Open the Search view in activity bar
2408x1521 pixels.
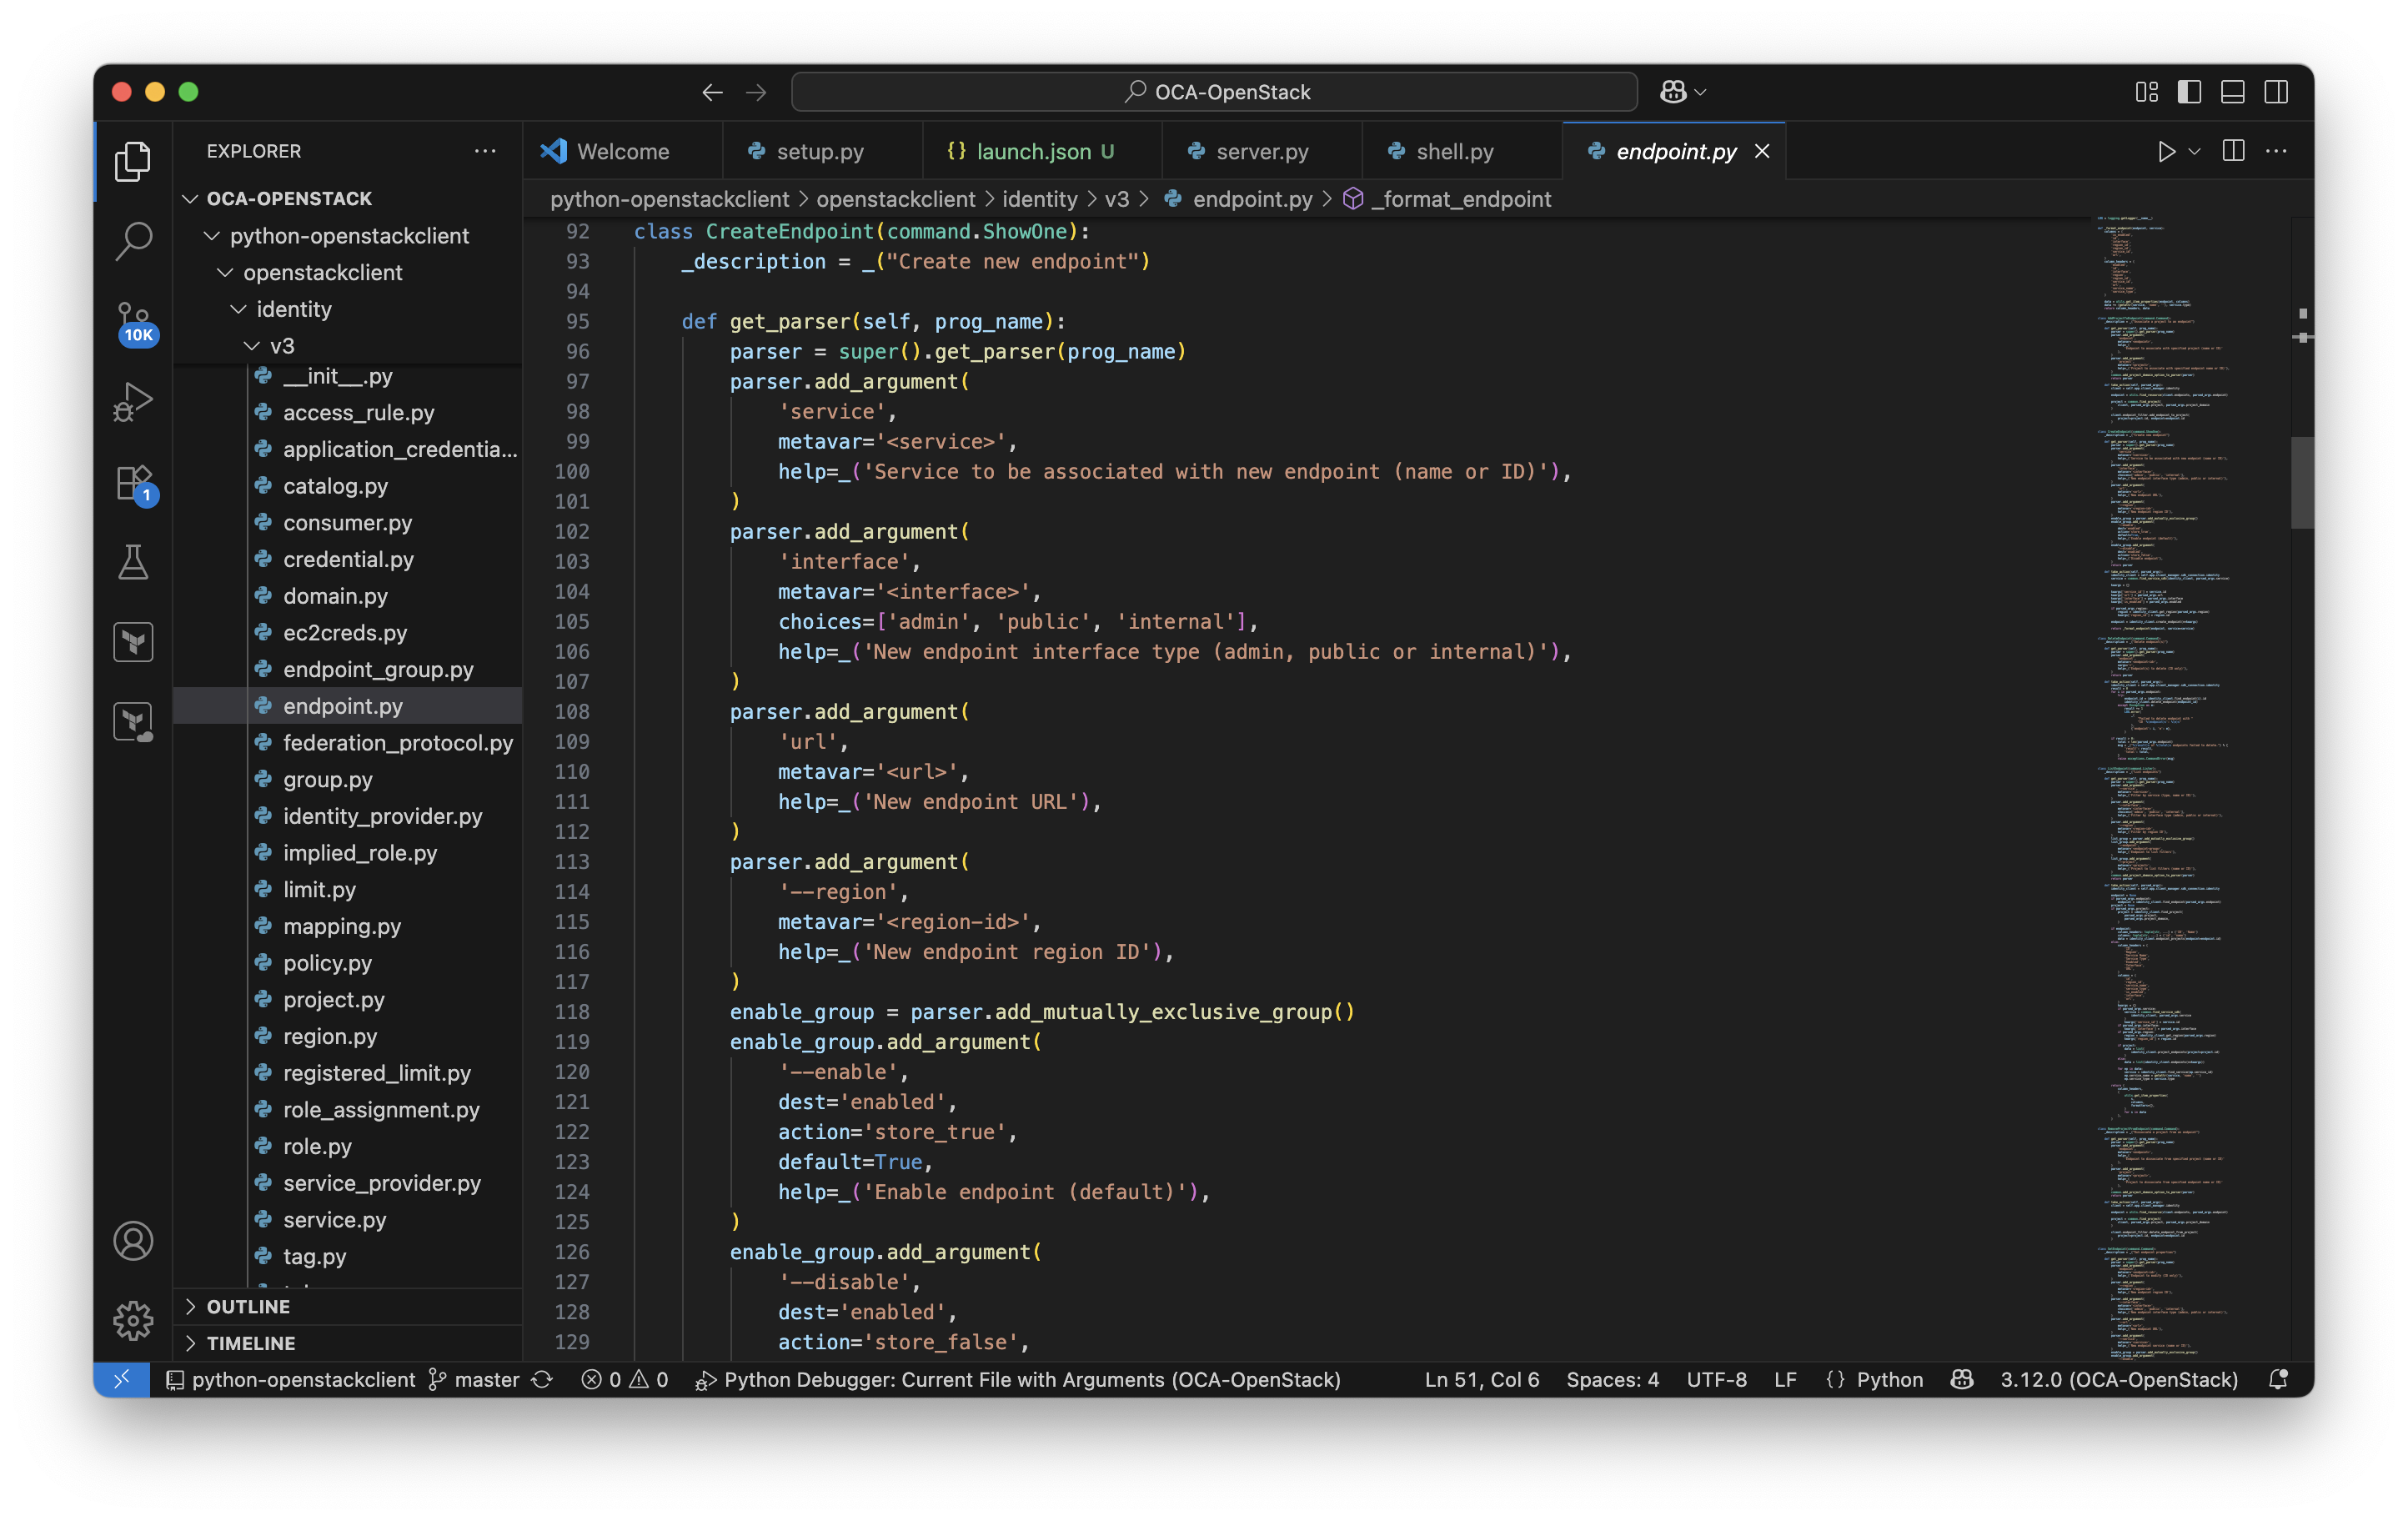133,240
